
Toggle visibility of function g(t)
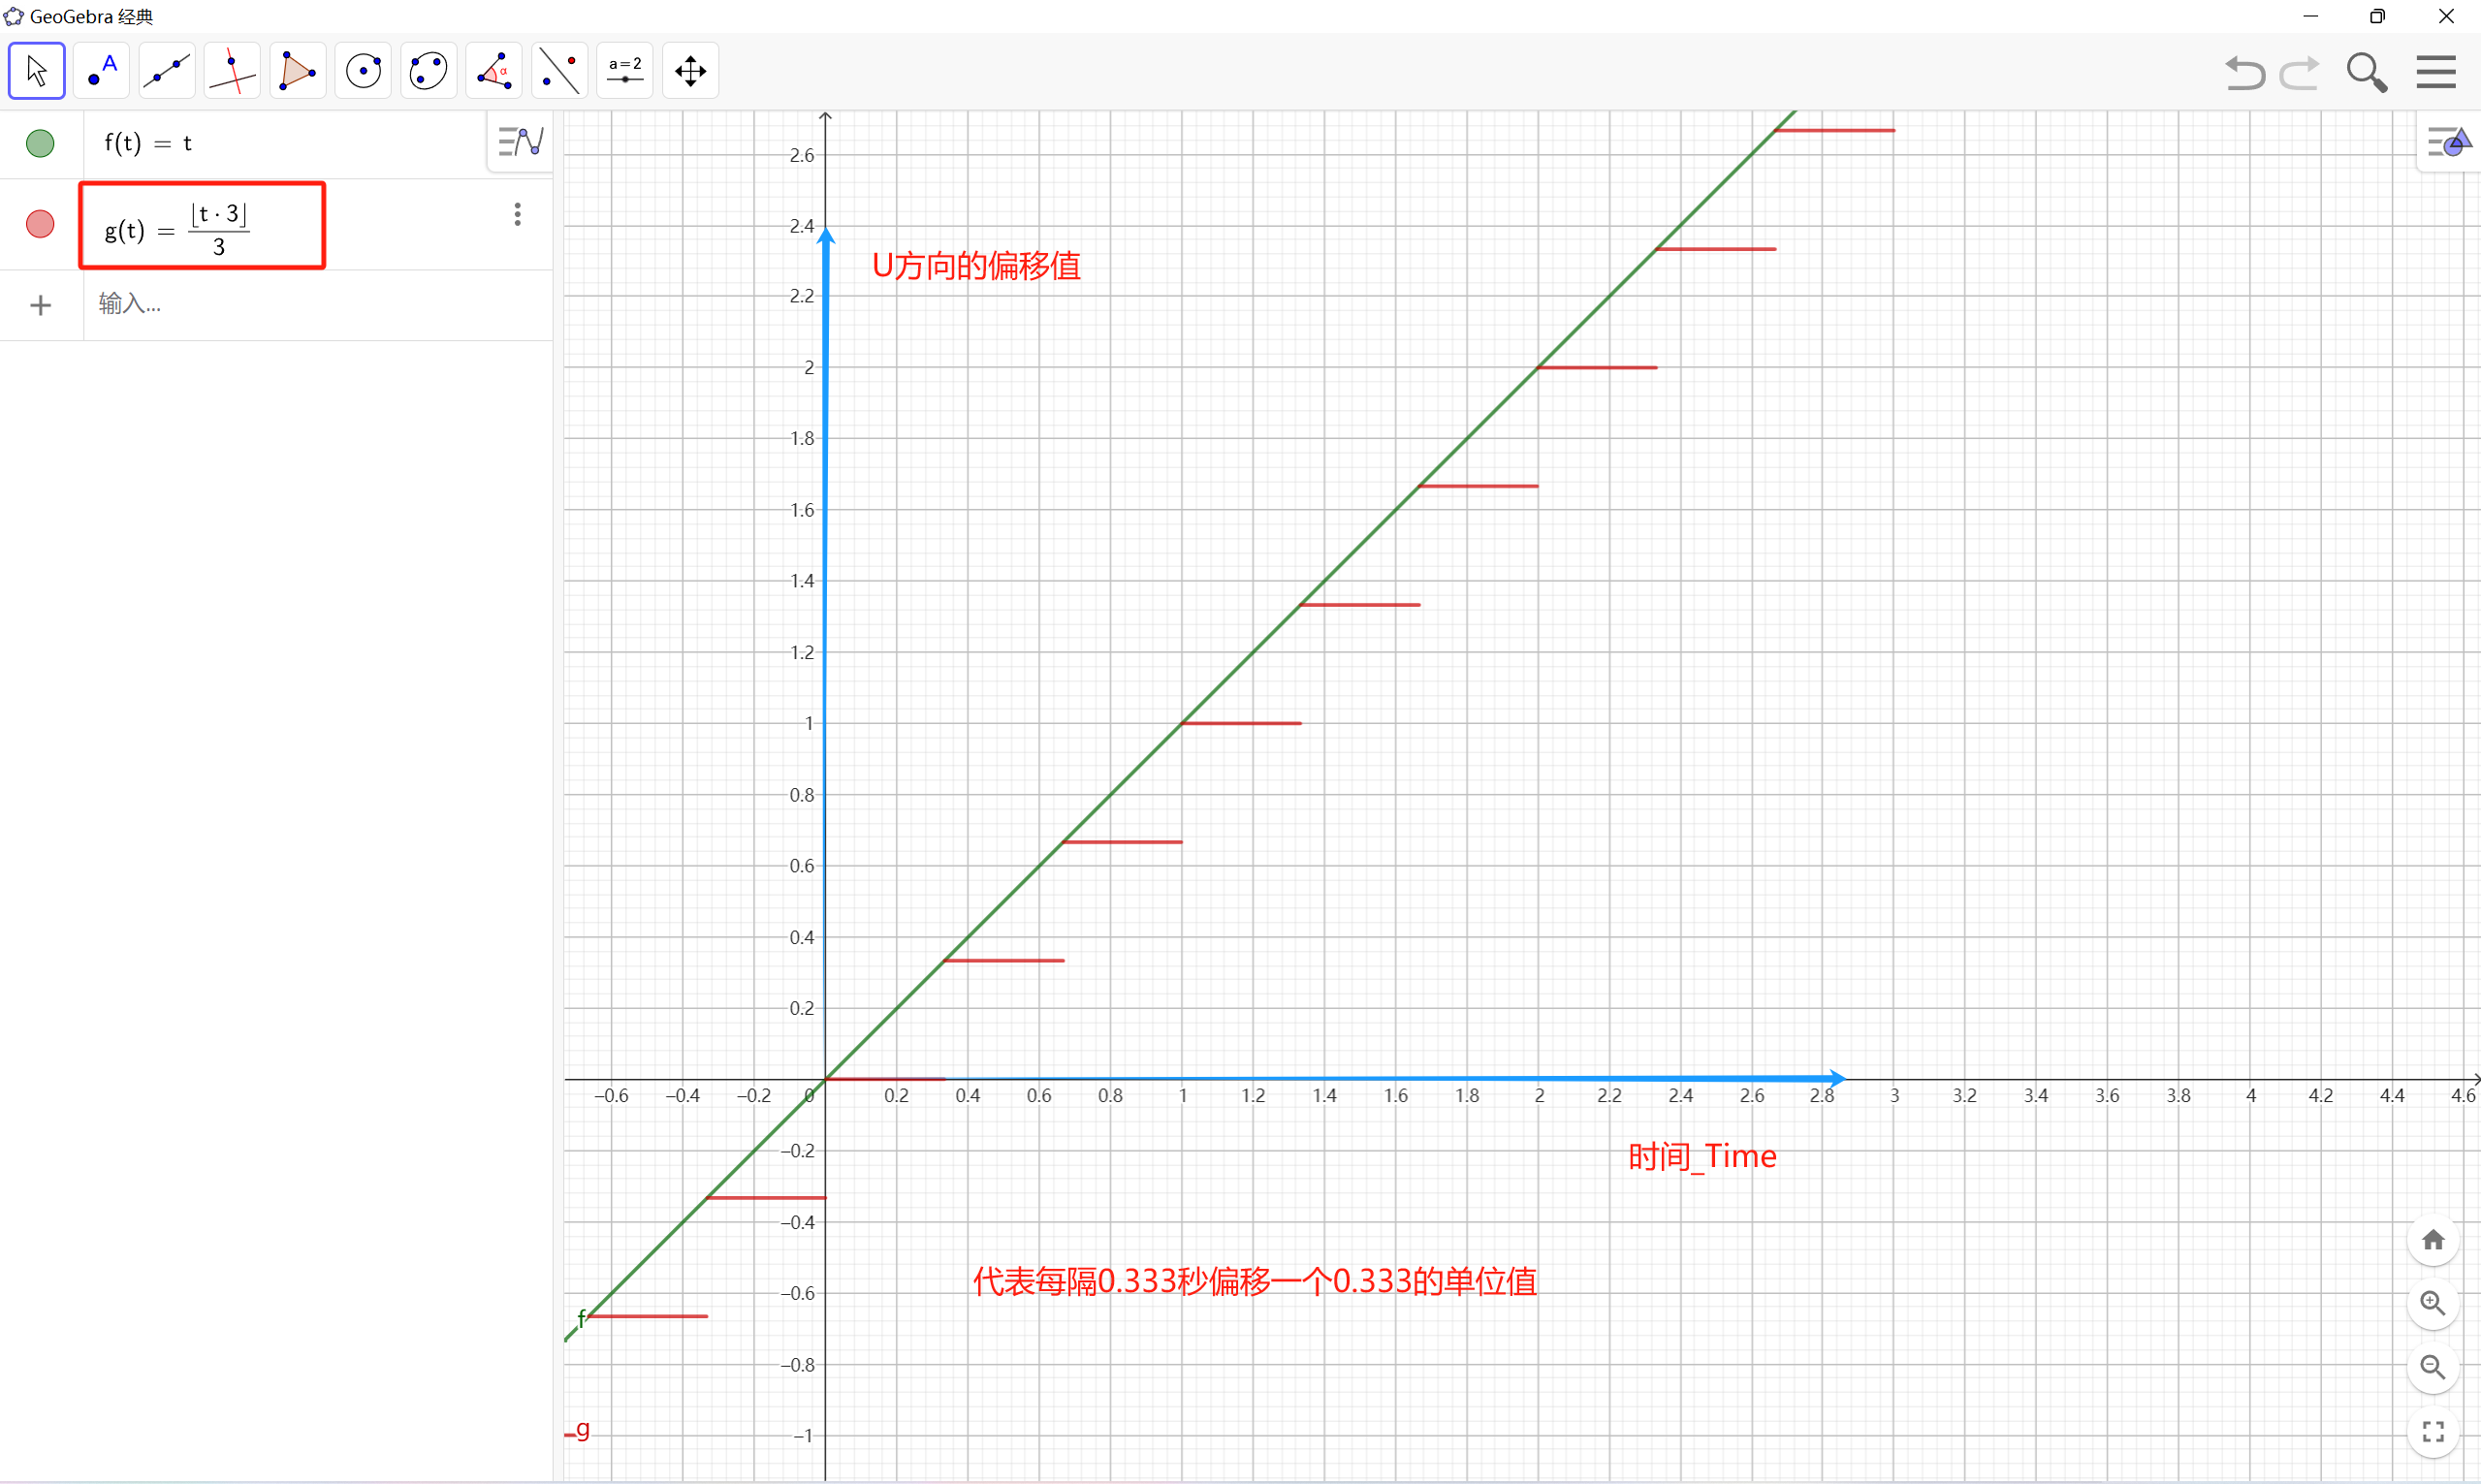(40, 224)
